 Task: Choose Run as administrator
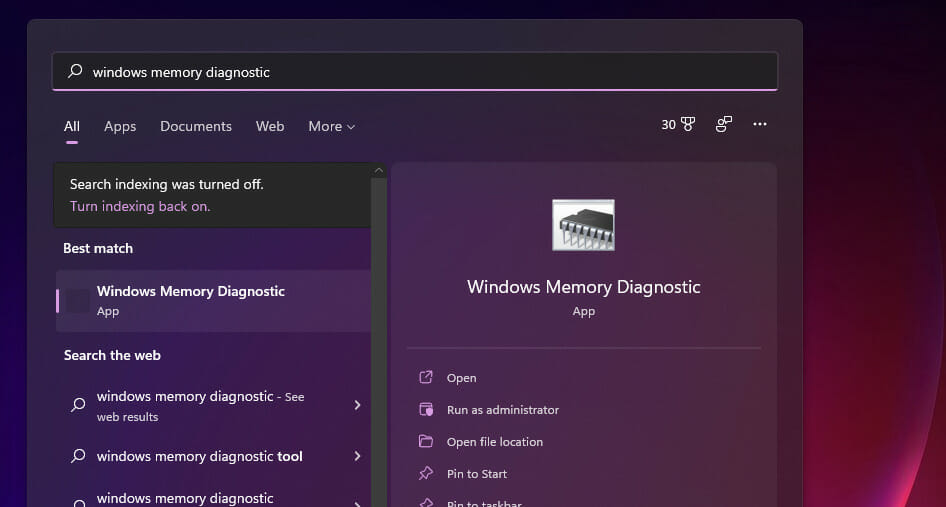pyautogui.click(x=503, y=410)
